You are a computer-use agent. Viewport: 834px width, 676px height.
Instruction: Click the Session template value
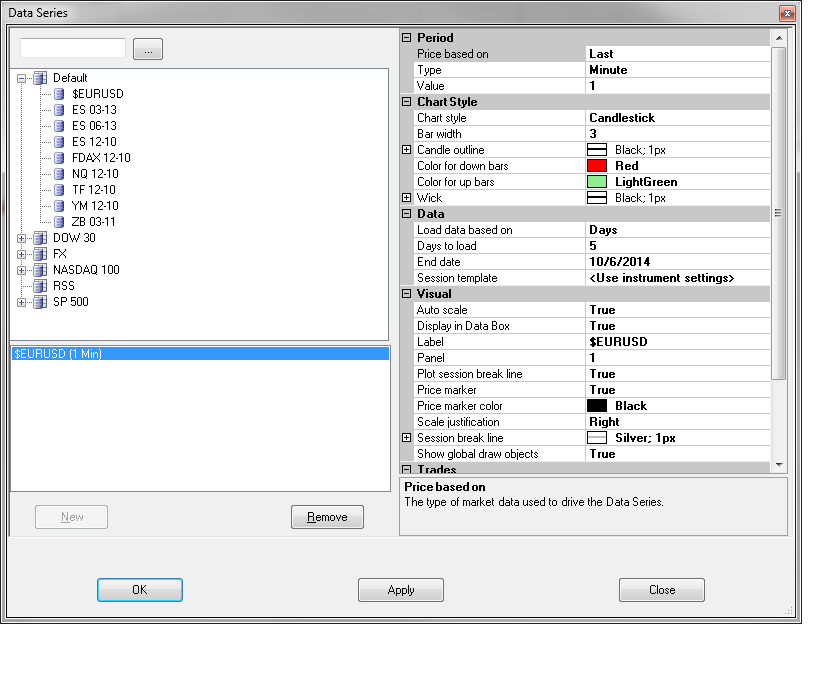(x=662, y=278)
